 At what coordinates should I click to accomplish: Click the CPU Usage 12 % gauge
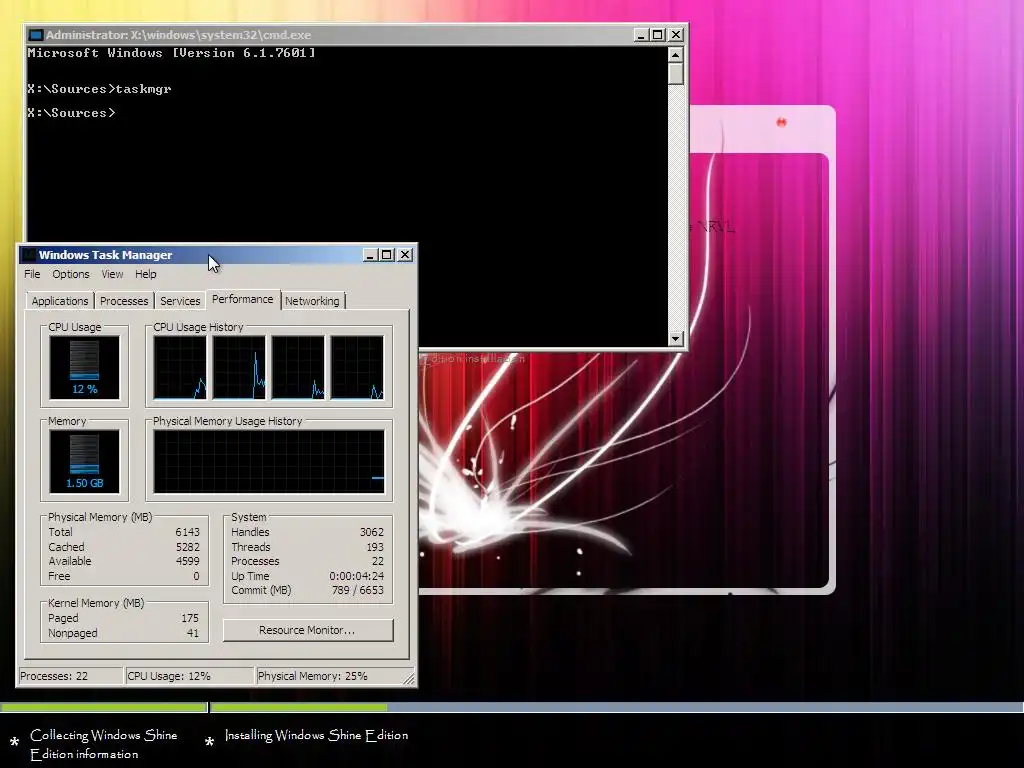tap(84, 367)
